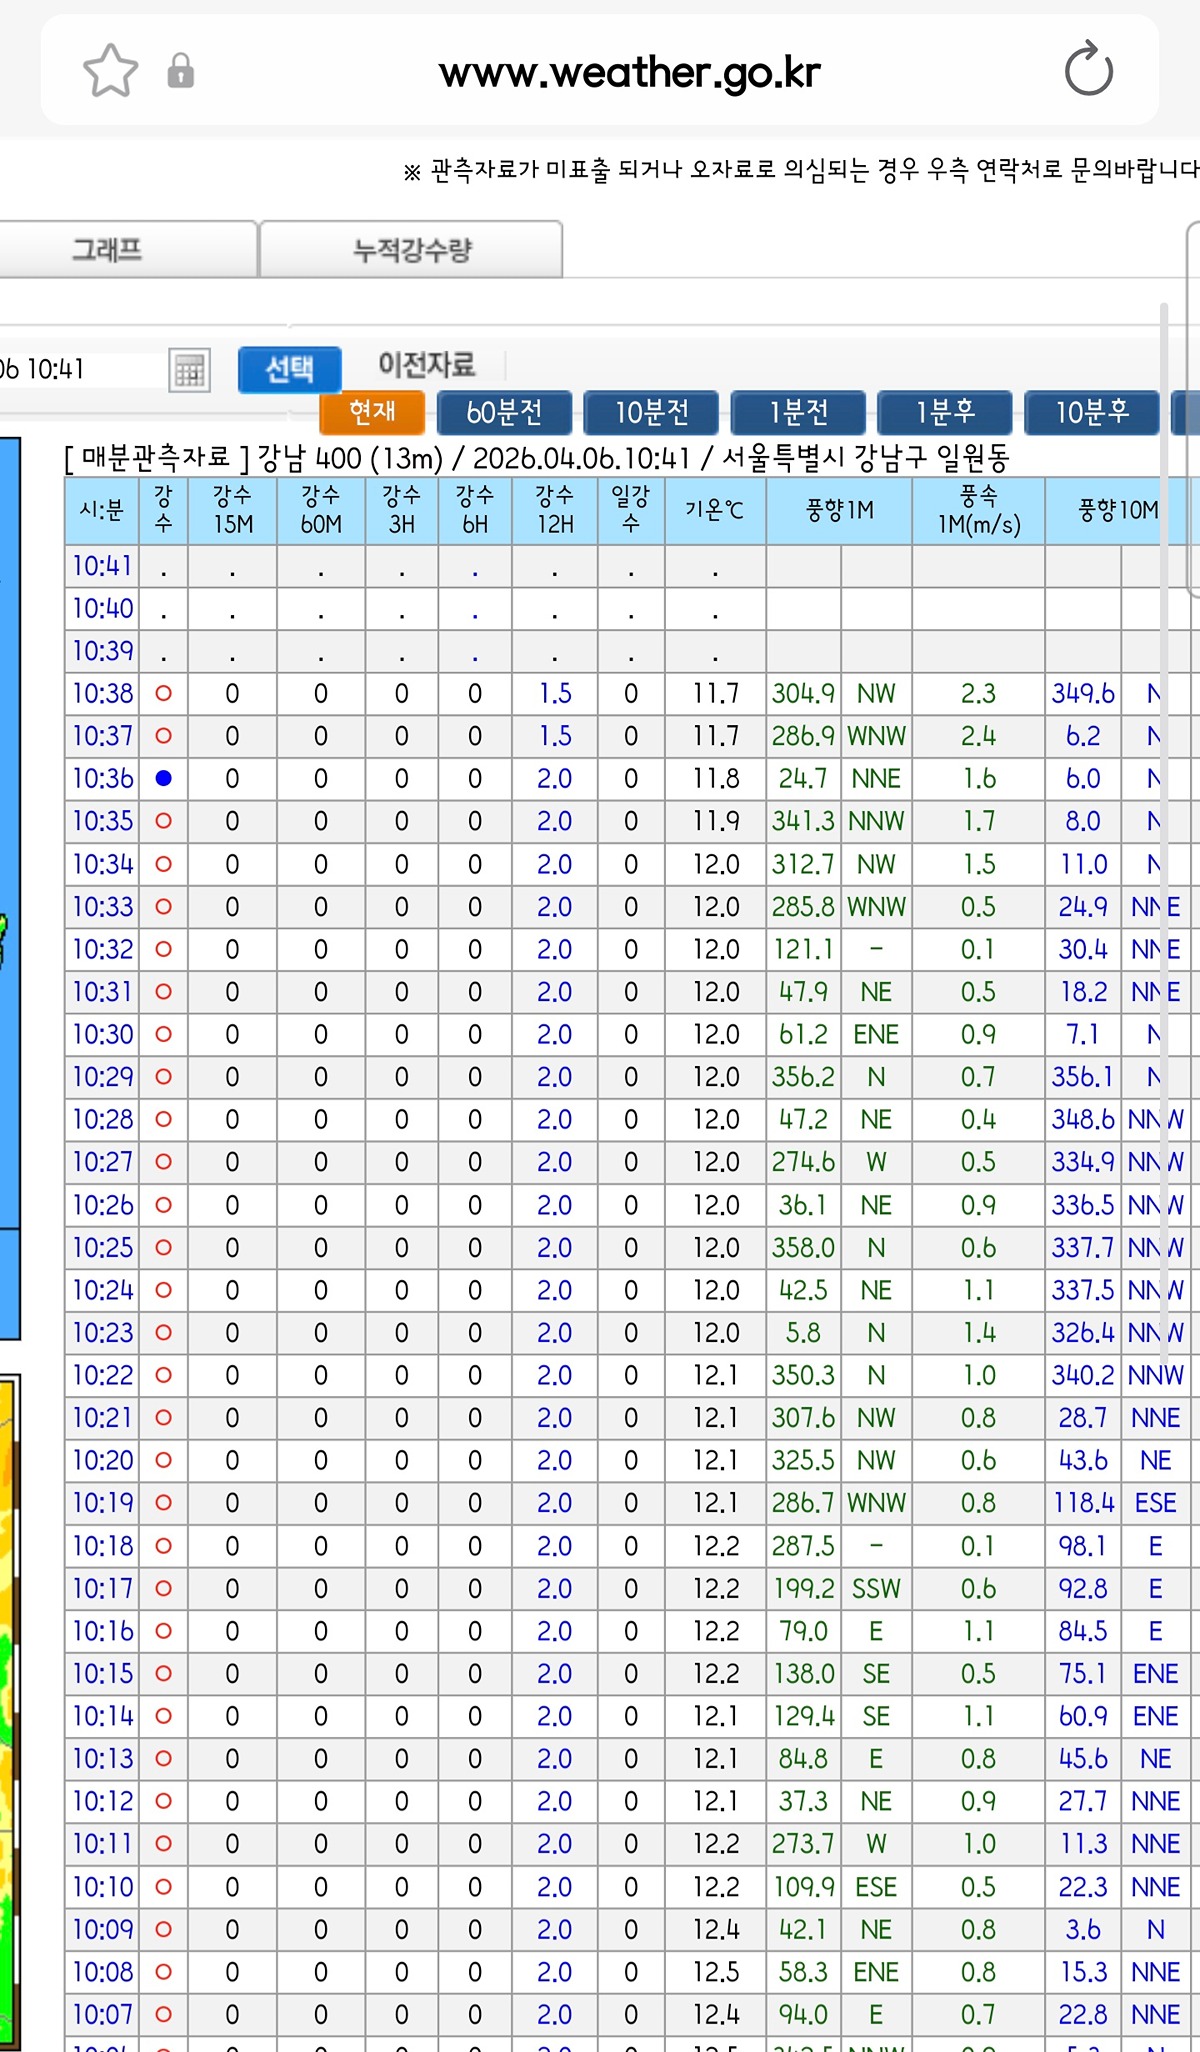Go back with 60분전 button

coord(505,412)
